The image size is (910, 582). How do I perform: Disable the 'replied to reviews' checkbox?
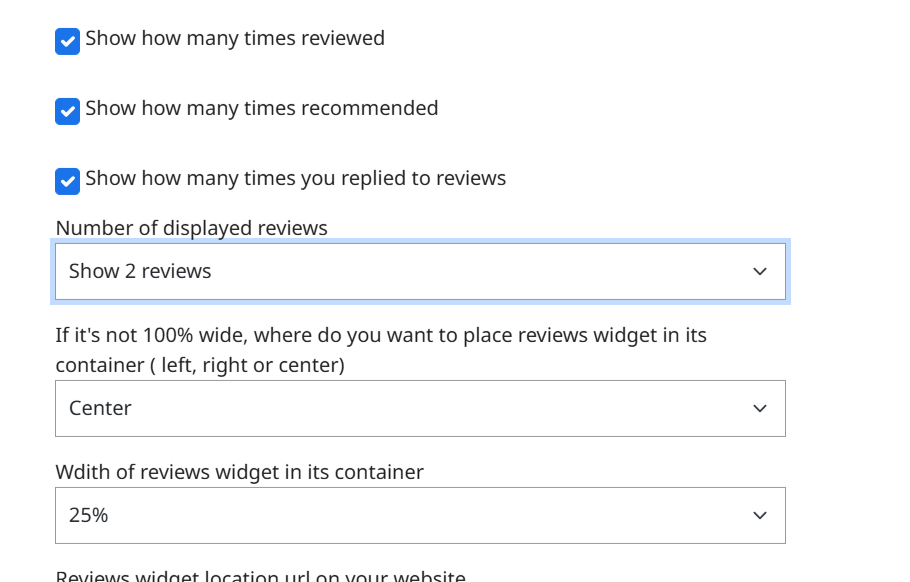click(67, 181)
